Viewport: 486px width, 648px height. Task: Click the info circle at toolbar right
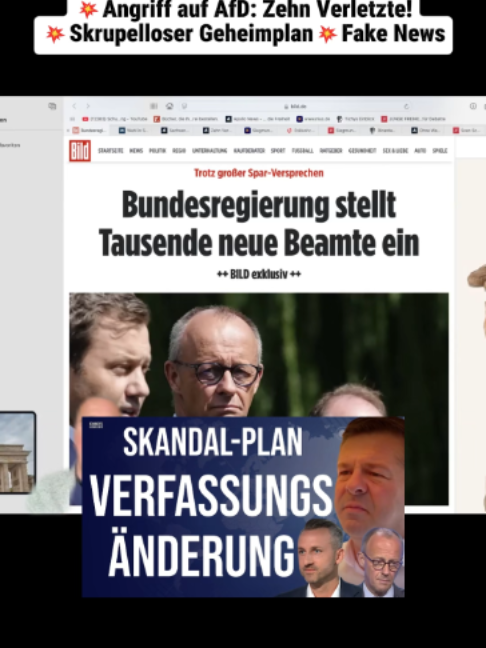tap(473, 106)
